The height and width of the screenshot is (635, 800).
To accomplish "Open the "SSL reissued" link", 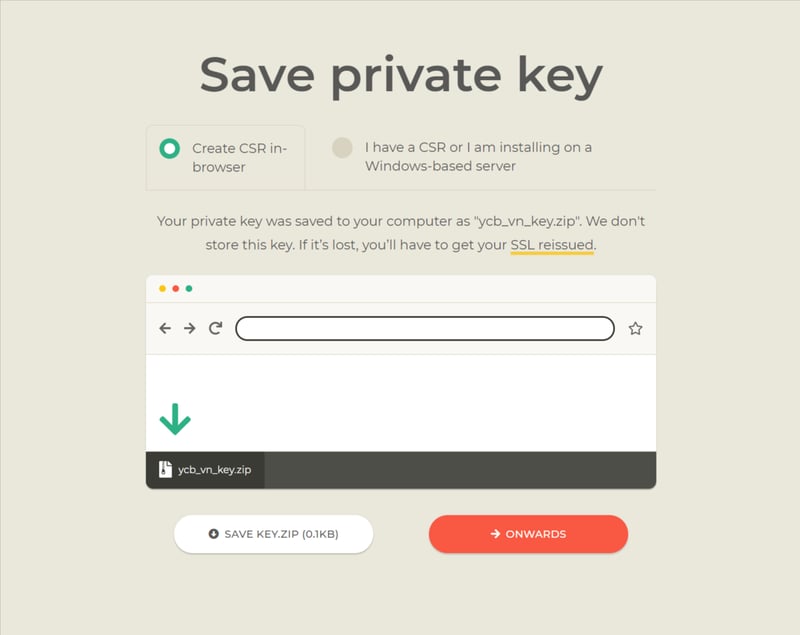I will tap(552, 245).
